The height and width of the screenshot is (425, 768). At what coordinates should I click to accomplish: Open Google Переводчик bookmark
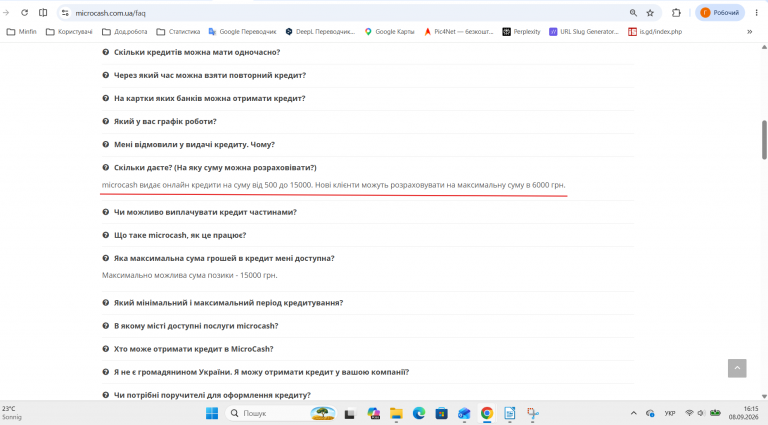pos(242,31)
